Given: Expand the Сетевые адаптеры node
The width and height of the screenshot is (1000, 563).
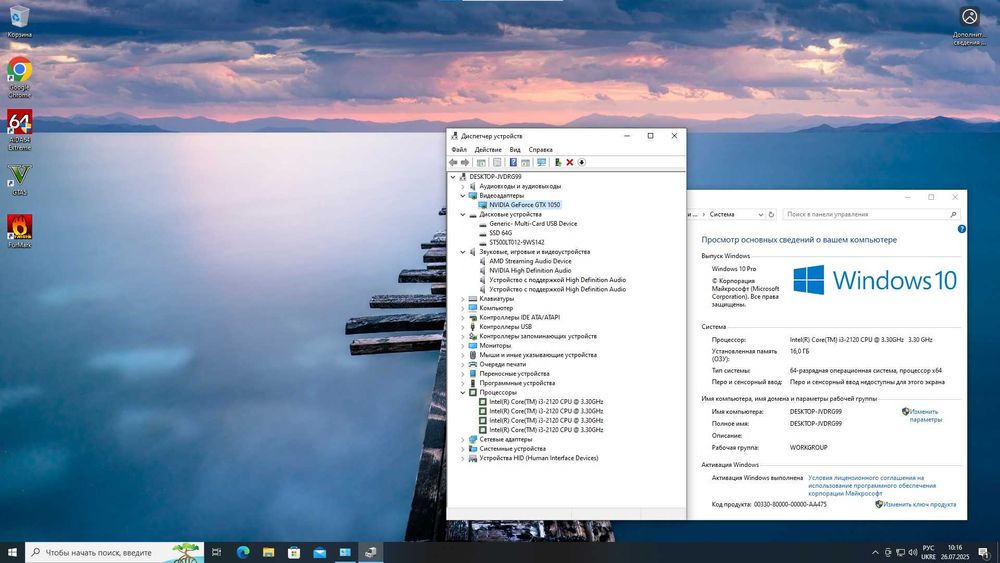Looking at the screenshot, I should coord(463,439).
